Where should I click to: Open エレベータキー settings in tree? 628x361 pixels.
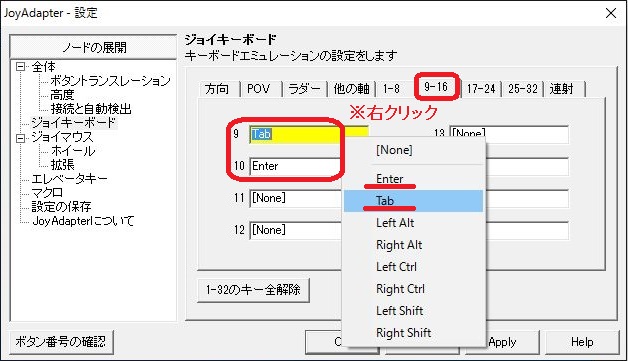click(x=69, y=179)
